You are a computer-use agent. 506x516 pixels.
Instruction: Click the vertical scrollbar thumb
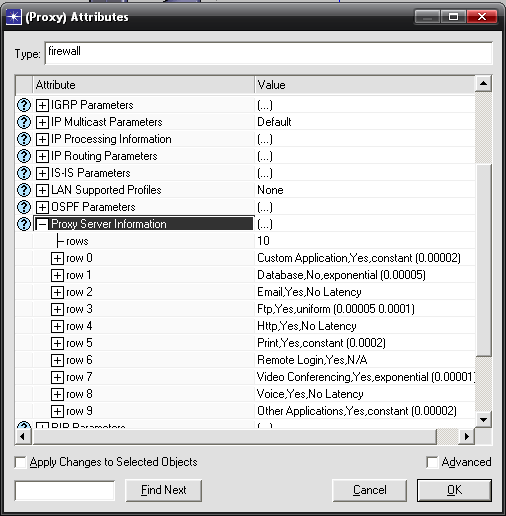click(483, 260)
